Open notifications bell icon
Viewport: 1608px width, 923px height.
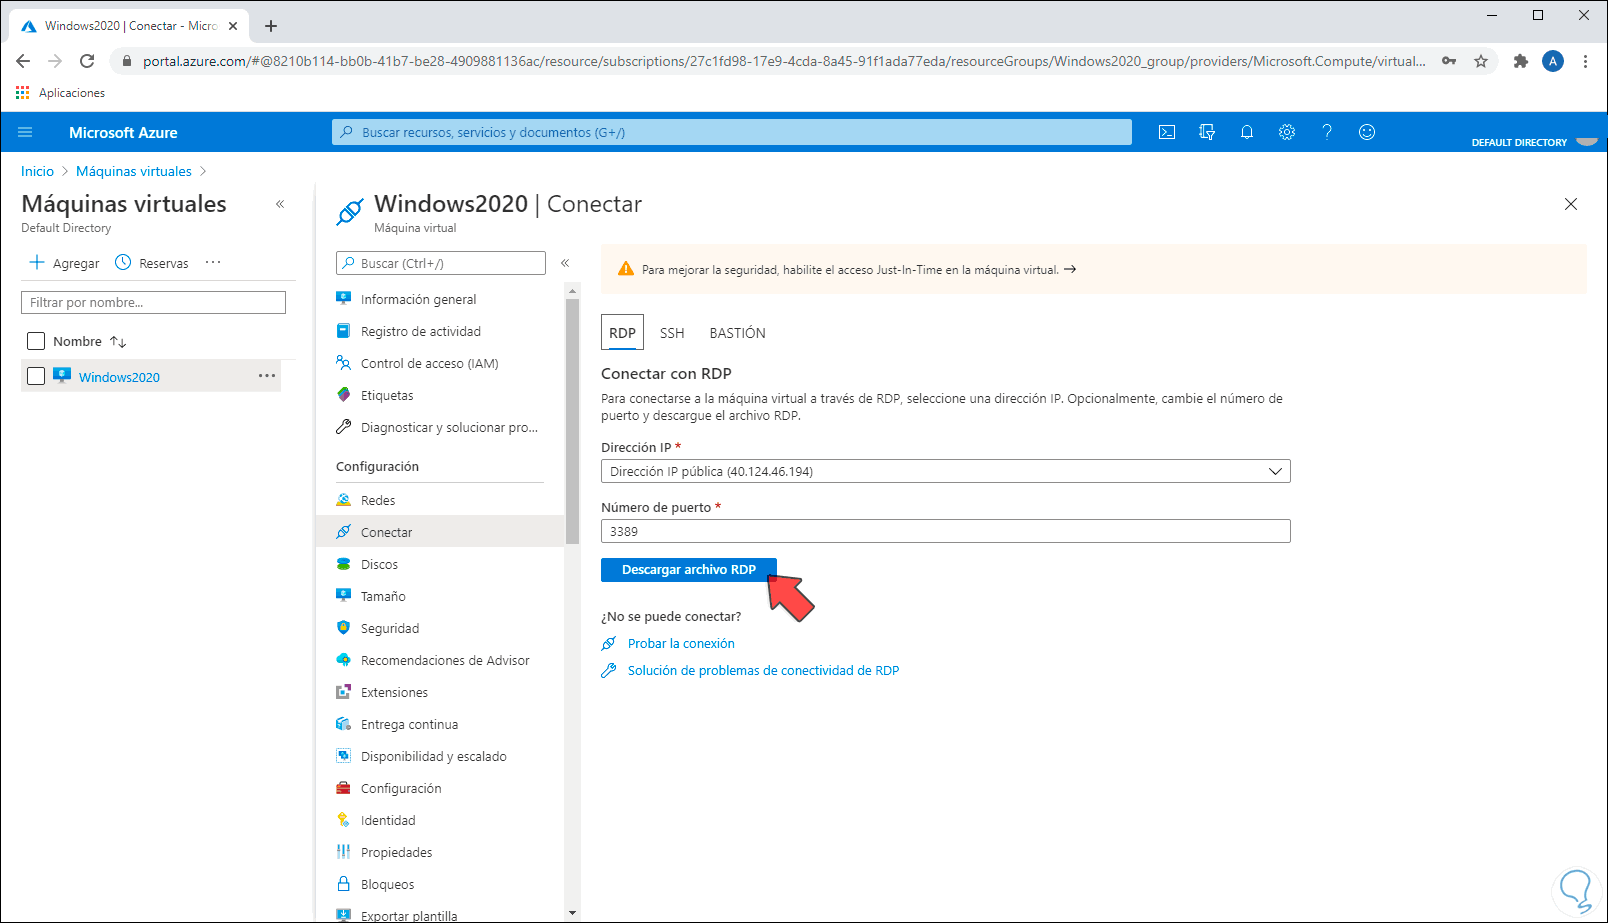click(1247, 132)
